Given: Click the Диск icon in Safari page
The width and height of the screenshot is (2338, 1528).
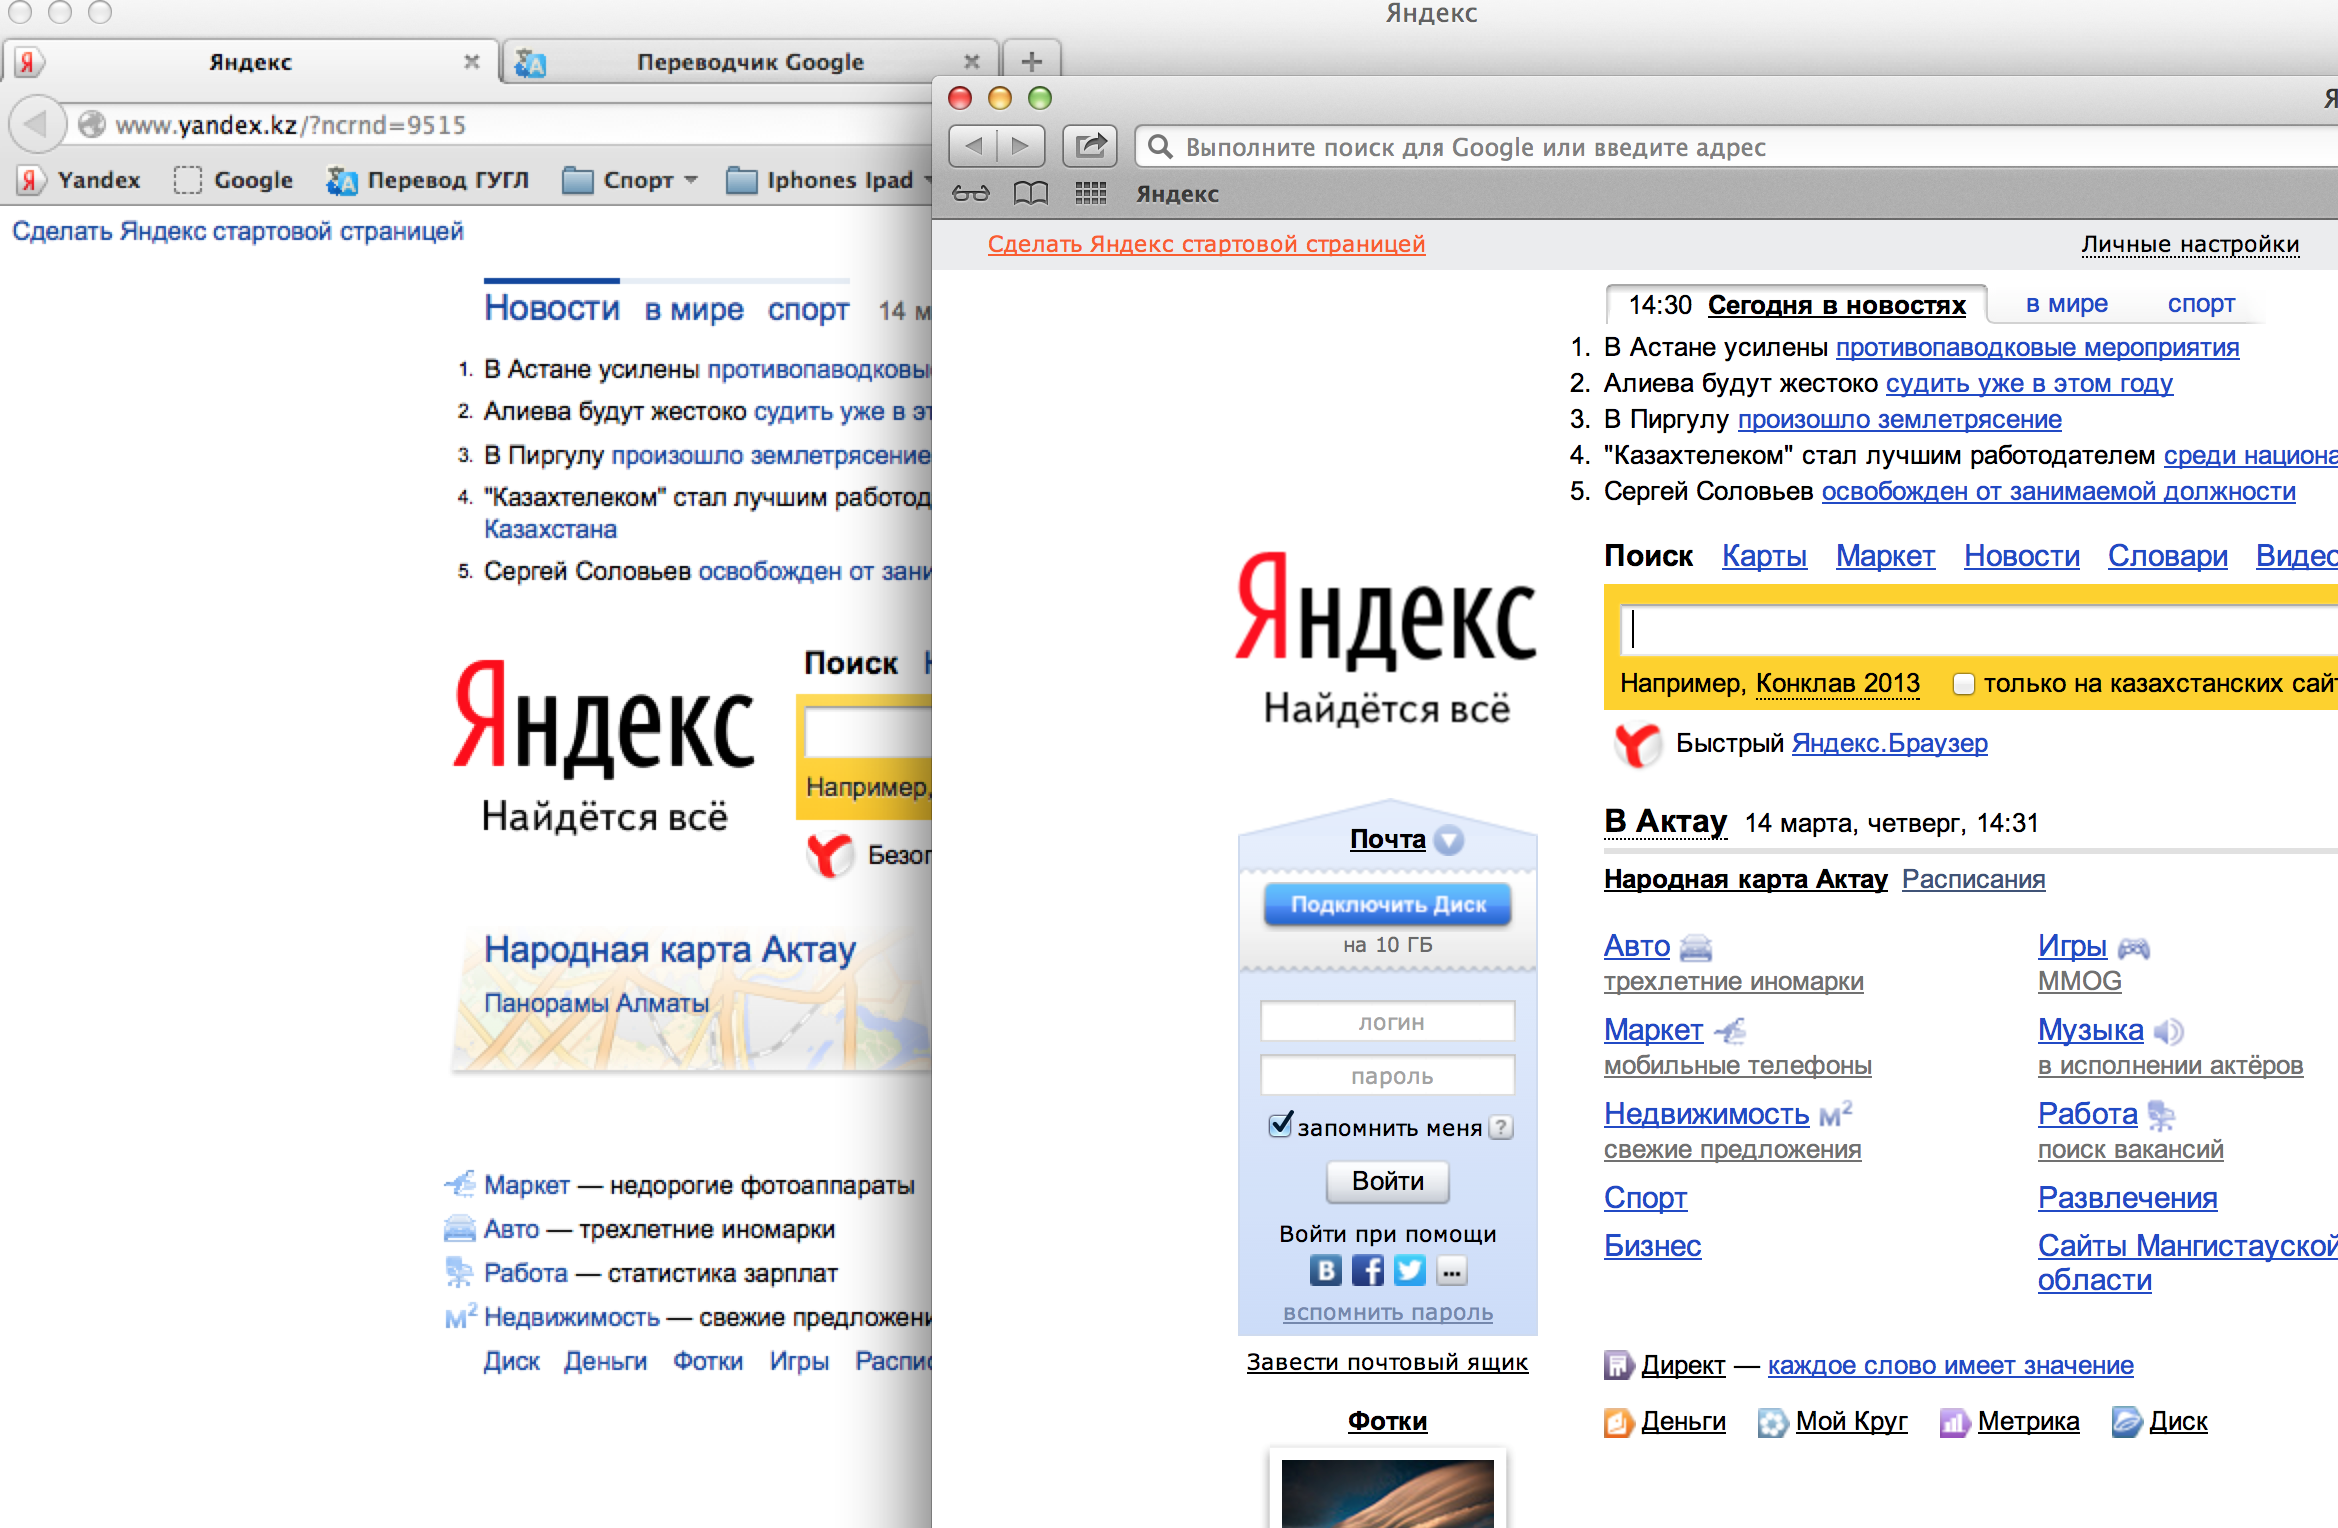Looking at the screenshot, I should click(2127, 1422).
